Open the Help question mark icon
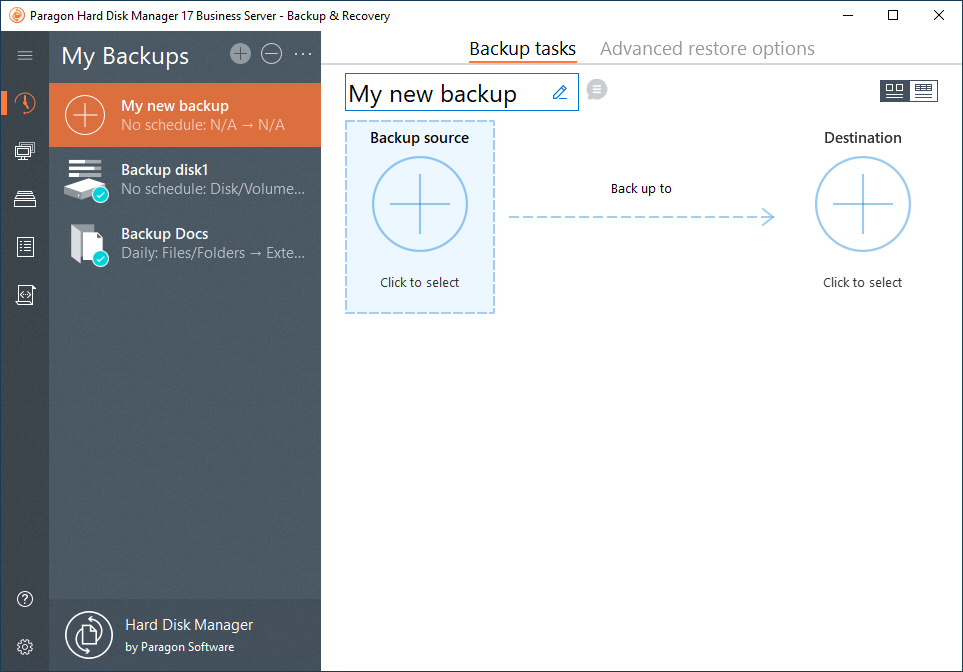963x672 pixels. click(25, 599)
